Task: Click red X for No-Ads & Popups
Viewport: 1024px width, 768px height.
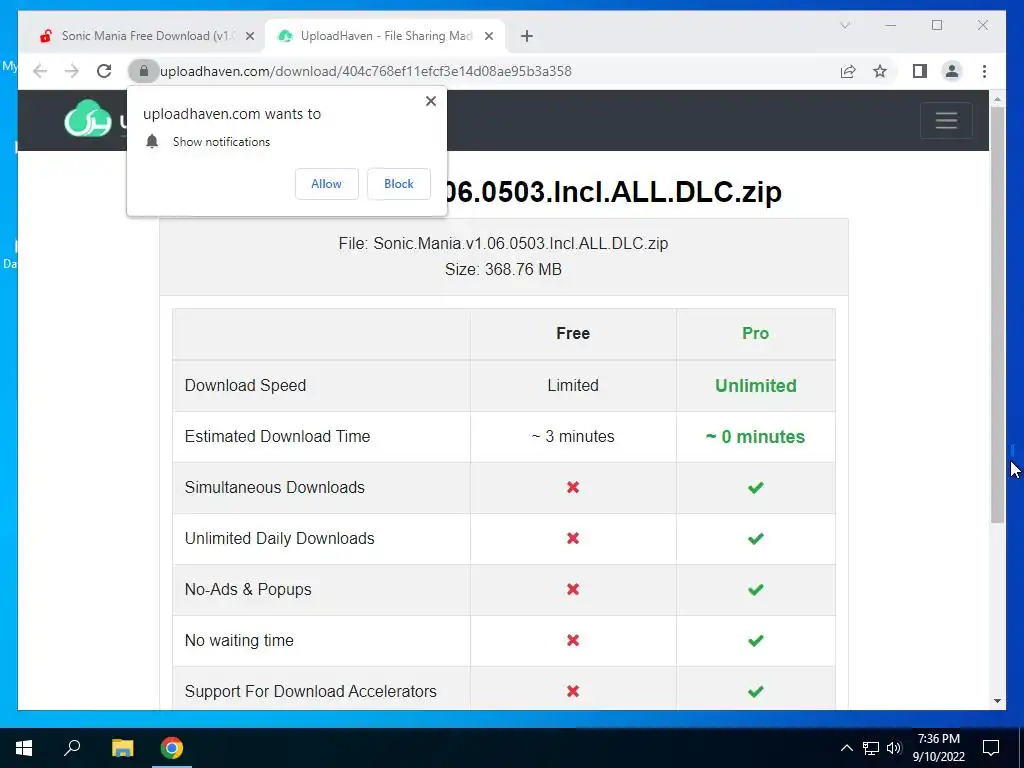Action: pyautogui.click(x=573, y=589)
